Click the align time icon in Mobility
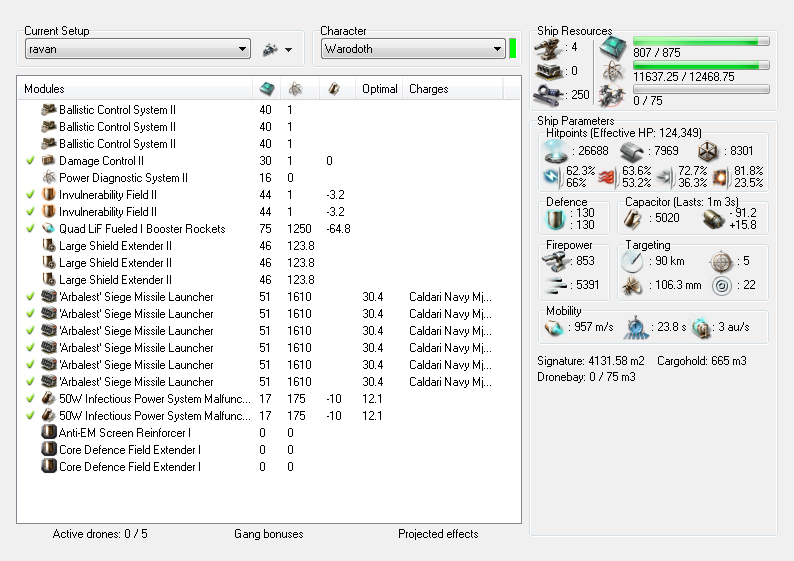The image size is (794, 561). pyautogui.click(x=634, y=327)
